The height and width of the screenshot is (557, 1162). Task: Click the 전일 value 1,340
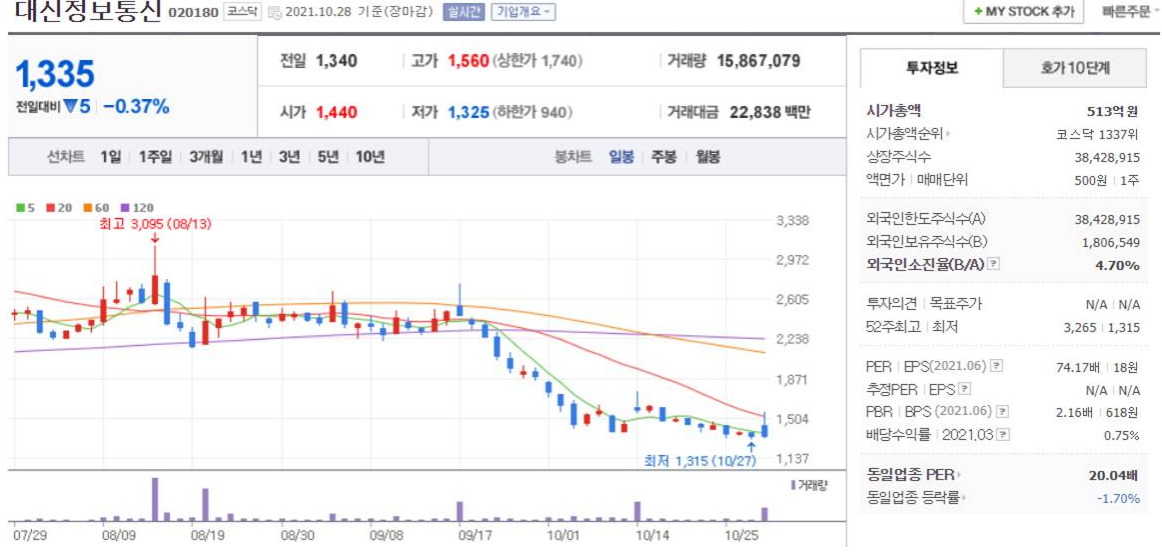[336, 61]
